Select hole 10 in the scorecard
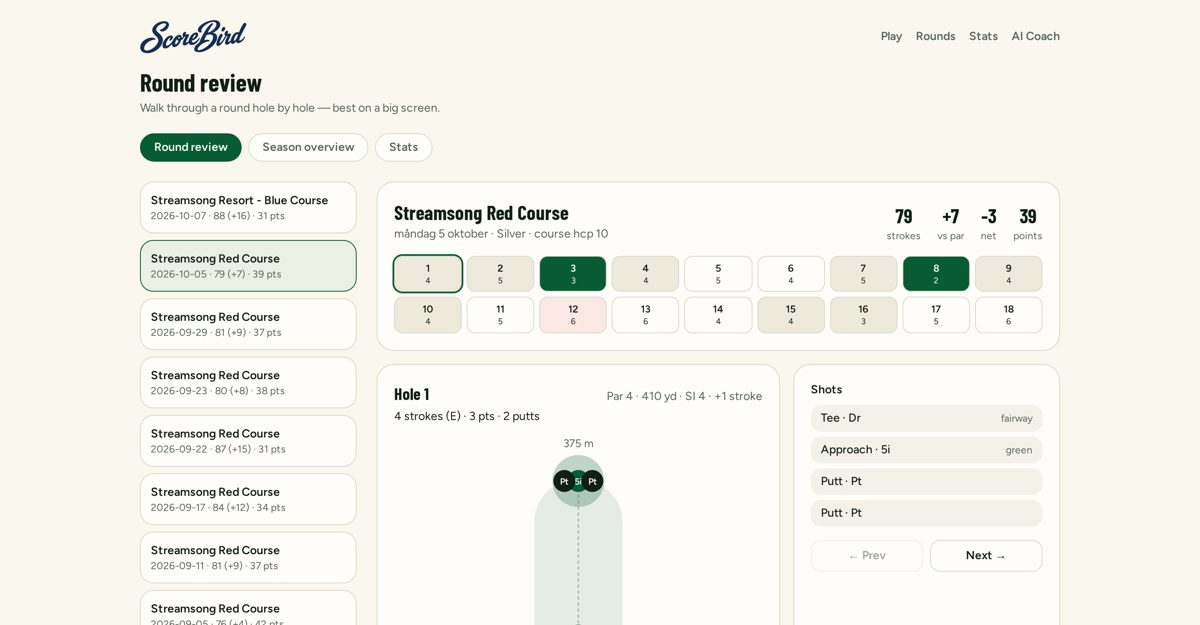 pyautogui.click(x=428, y=315)
